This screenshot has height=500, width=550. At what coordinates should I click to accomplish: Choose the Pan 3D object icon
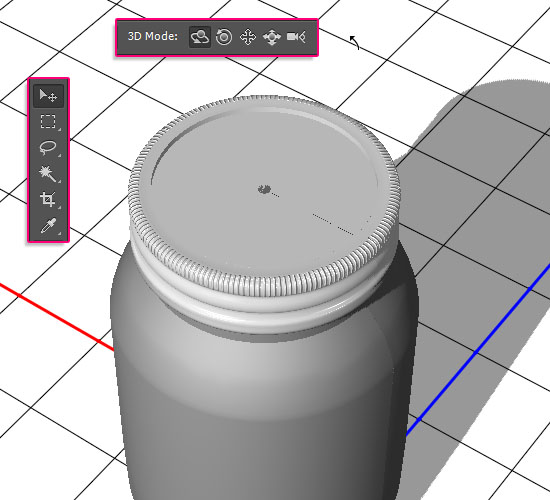pyautogui.click(x=248, y=37)
